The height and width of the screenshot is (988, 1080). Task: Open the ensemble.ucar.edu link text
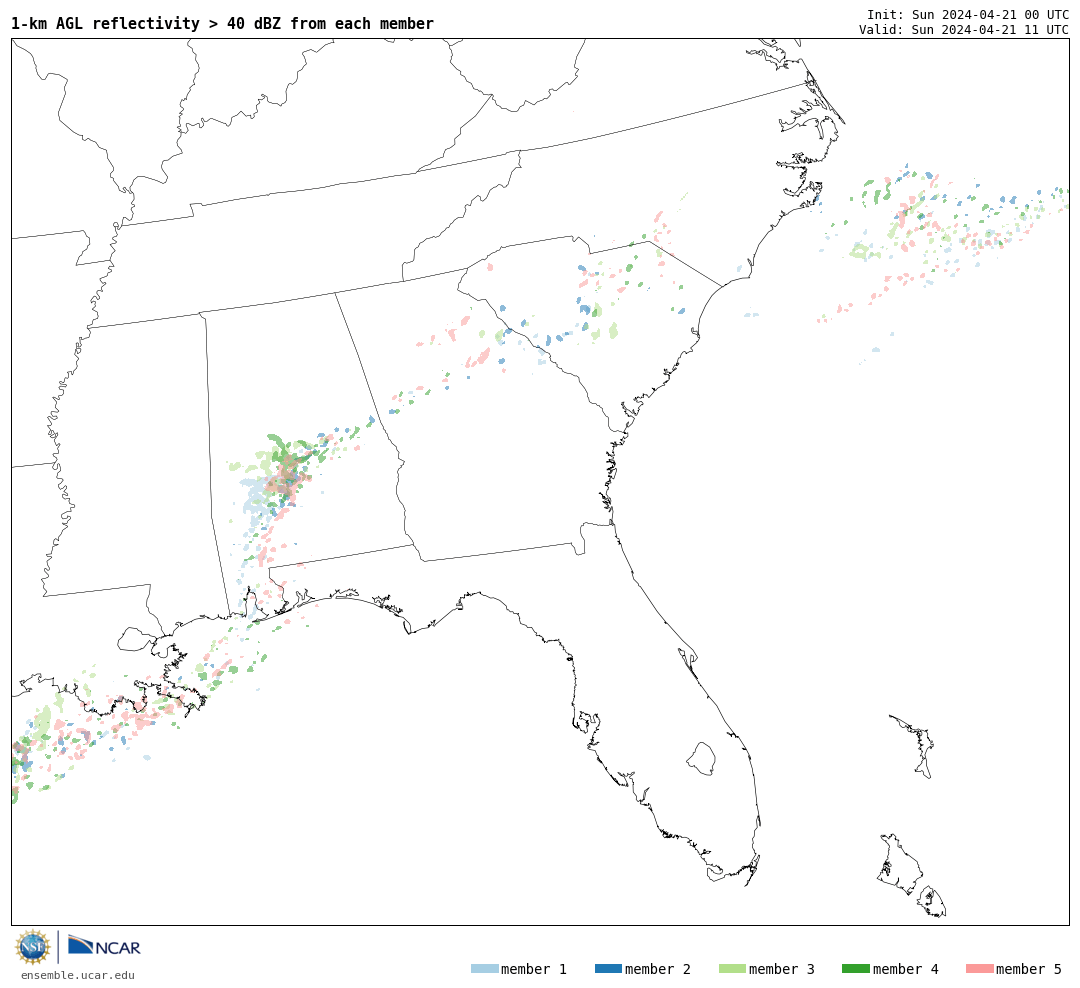coord(78,975)
